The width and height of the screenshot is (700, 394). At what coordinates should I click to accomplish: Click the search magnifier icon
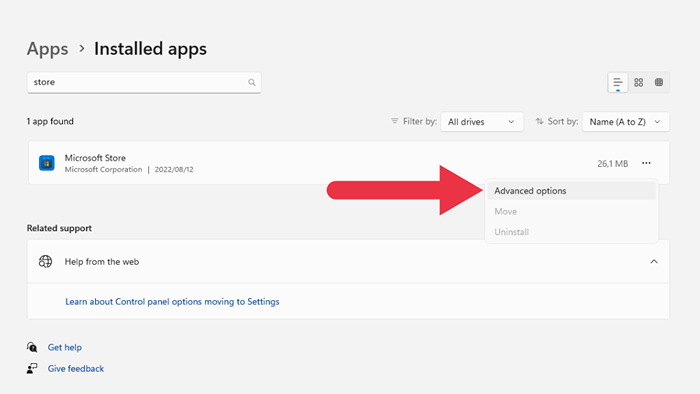click(252, 83)
